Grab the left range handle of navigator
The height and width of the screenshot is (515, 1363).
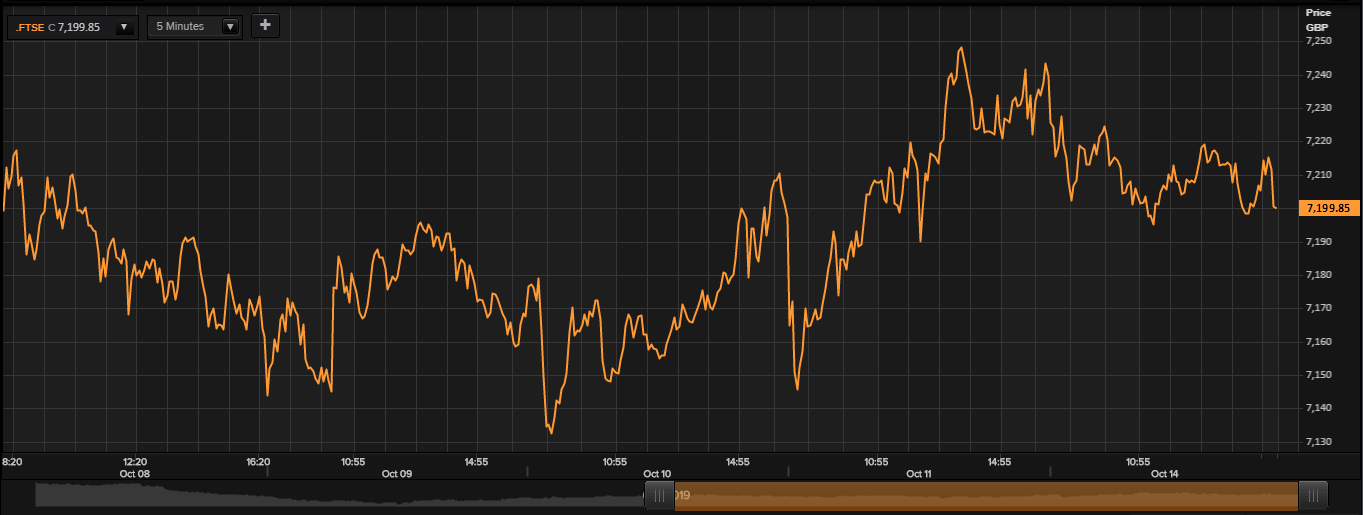coord(659,496)
